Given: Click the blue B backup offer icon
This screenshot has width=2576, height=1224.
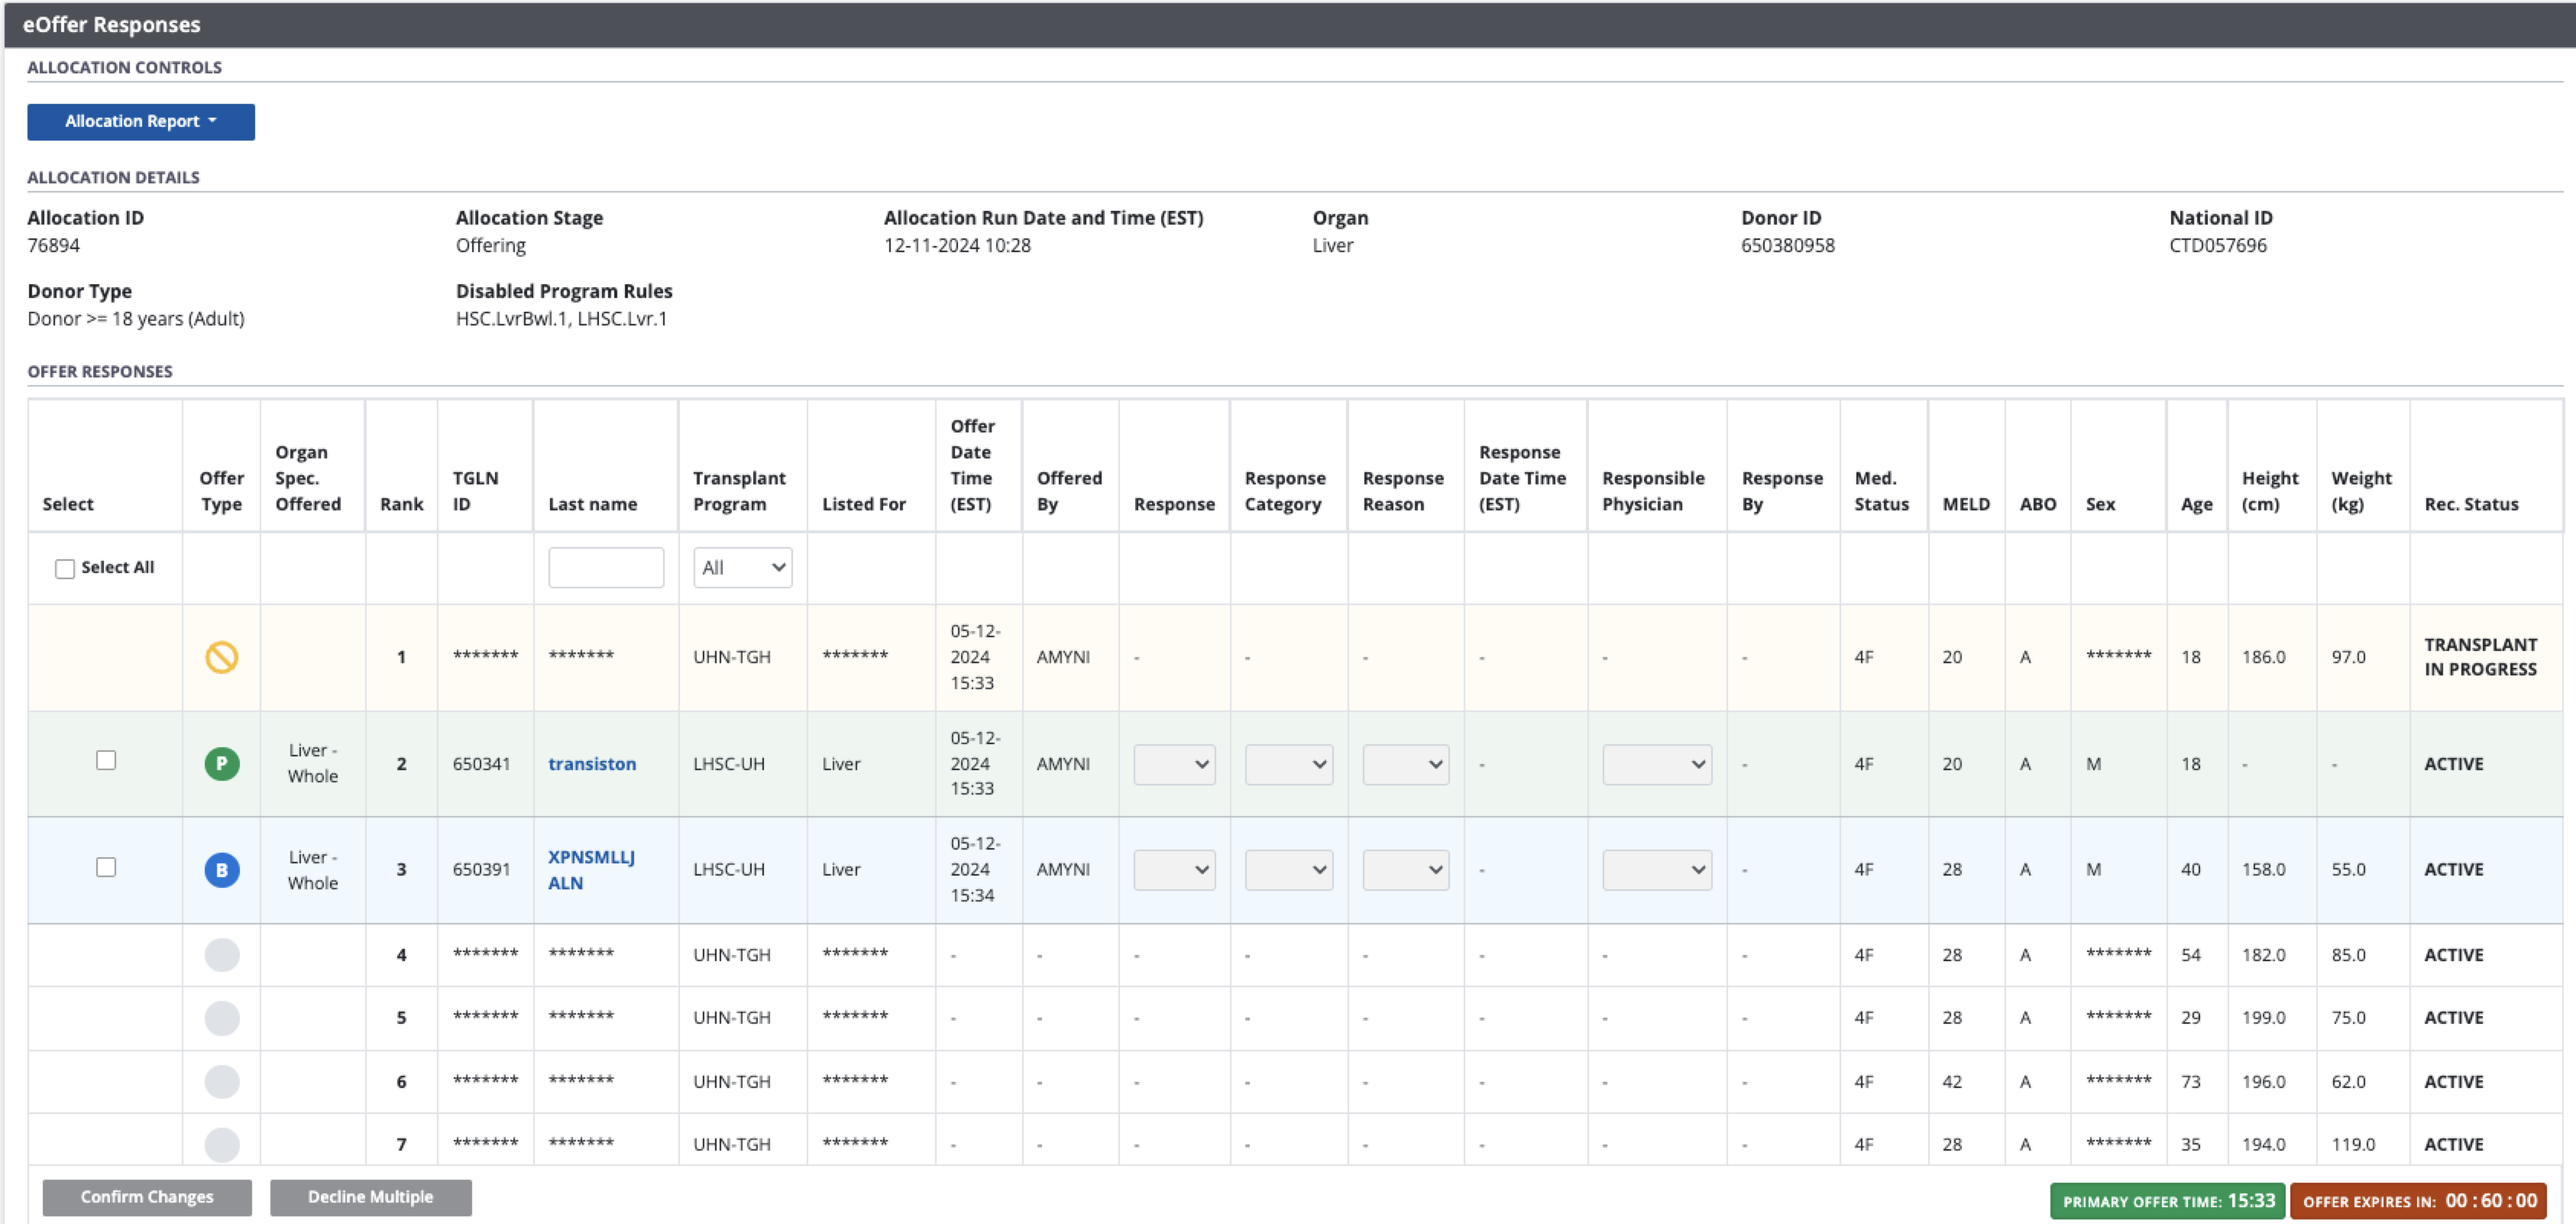Looking at the screenshot, I should [x=221, y=870].
